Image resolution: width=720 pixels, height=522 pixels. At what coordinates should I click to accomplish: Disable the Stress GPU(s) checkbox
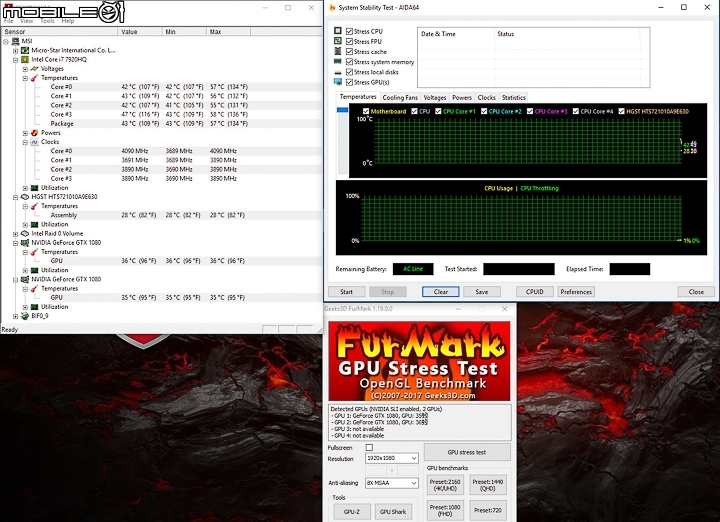349,82
